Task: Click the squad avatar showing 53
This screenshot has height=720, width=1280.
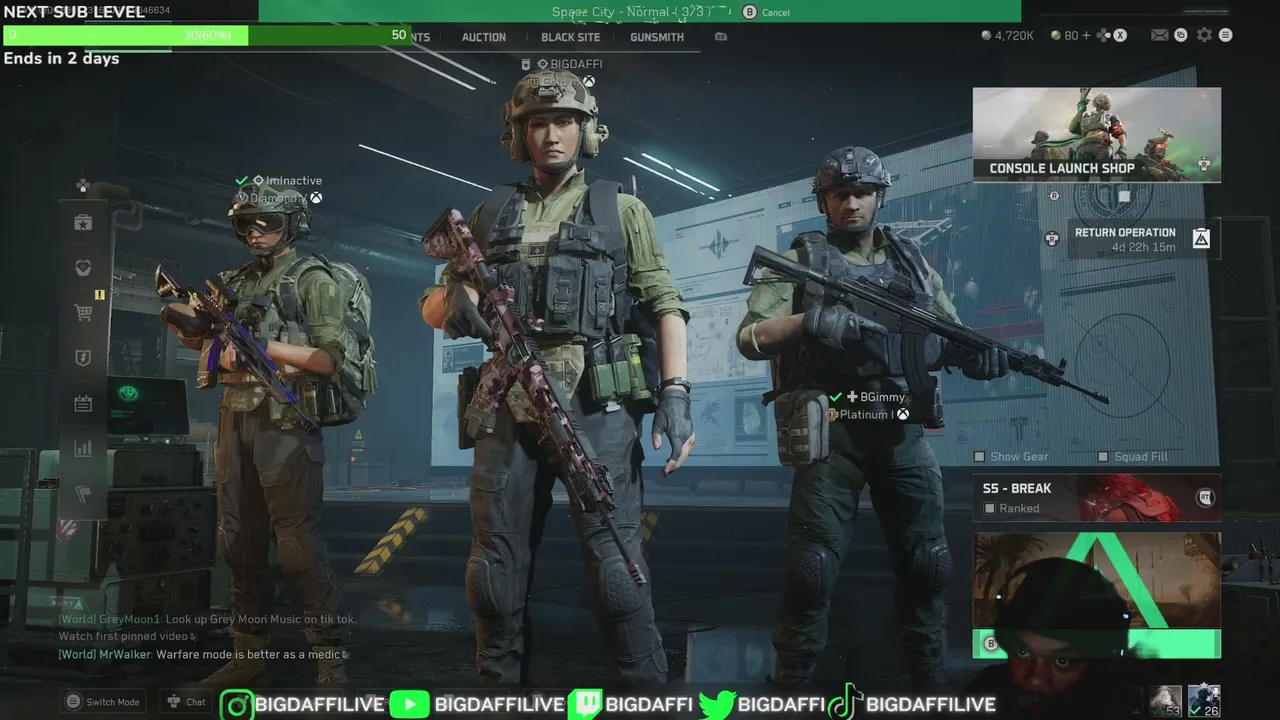Action: tap(1165, 700)
